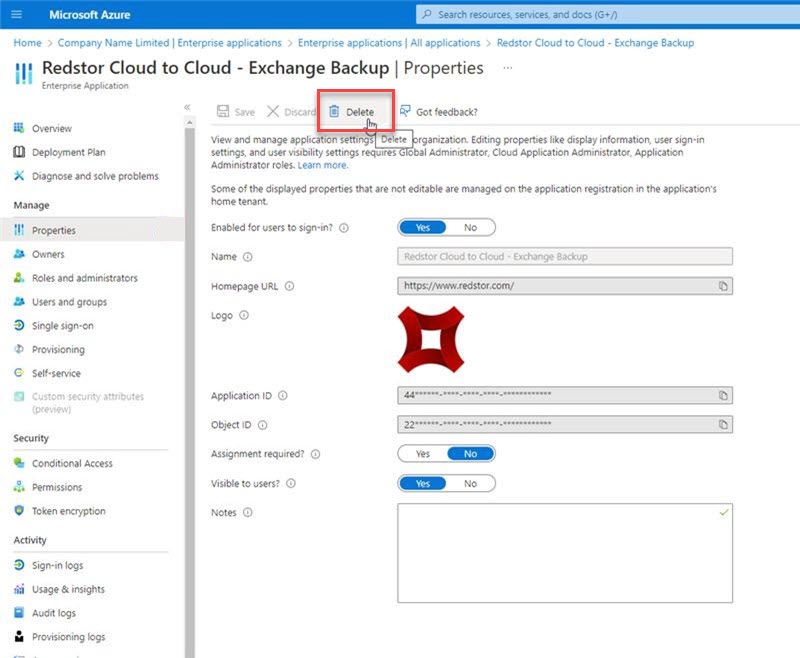
Task: Click the Delete button in toolbar
Action: pyautogui.click(x=352, y=112)
